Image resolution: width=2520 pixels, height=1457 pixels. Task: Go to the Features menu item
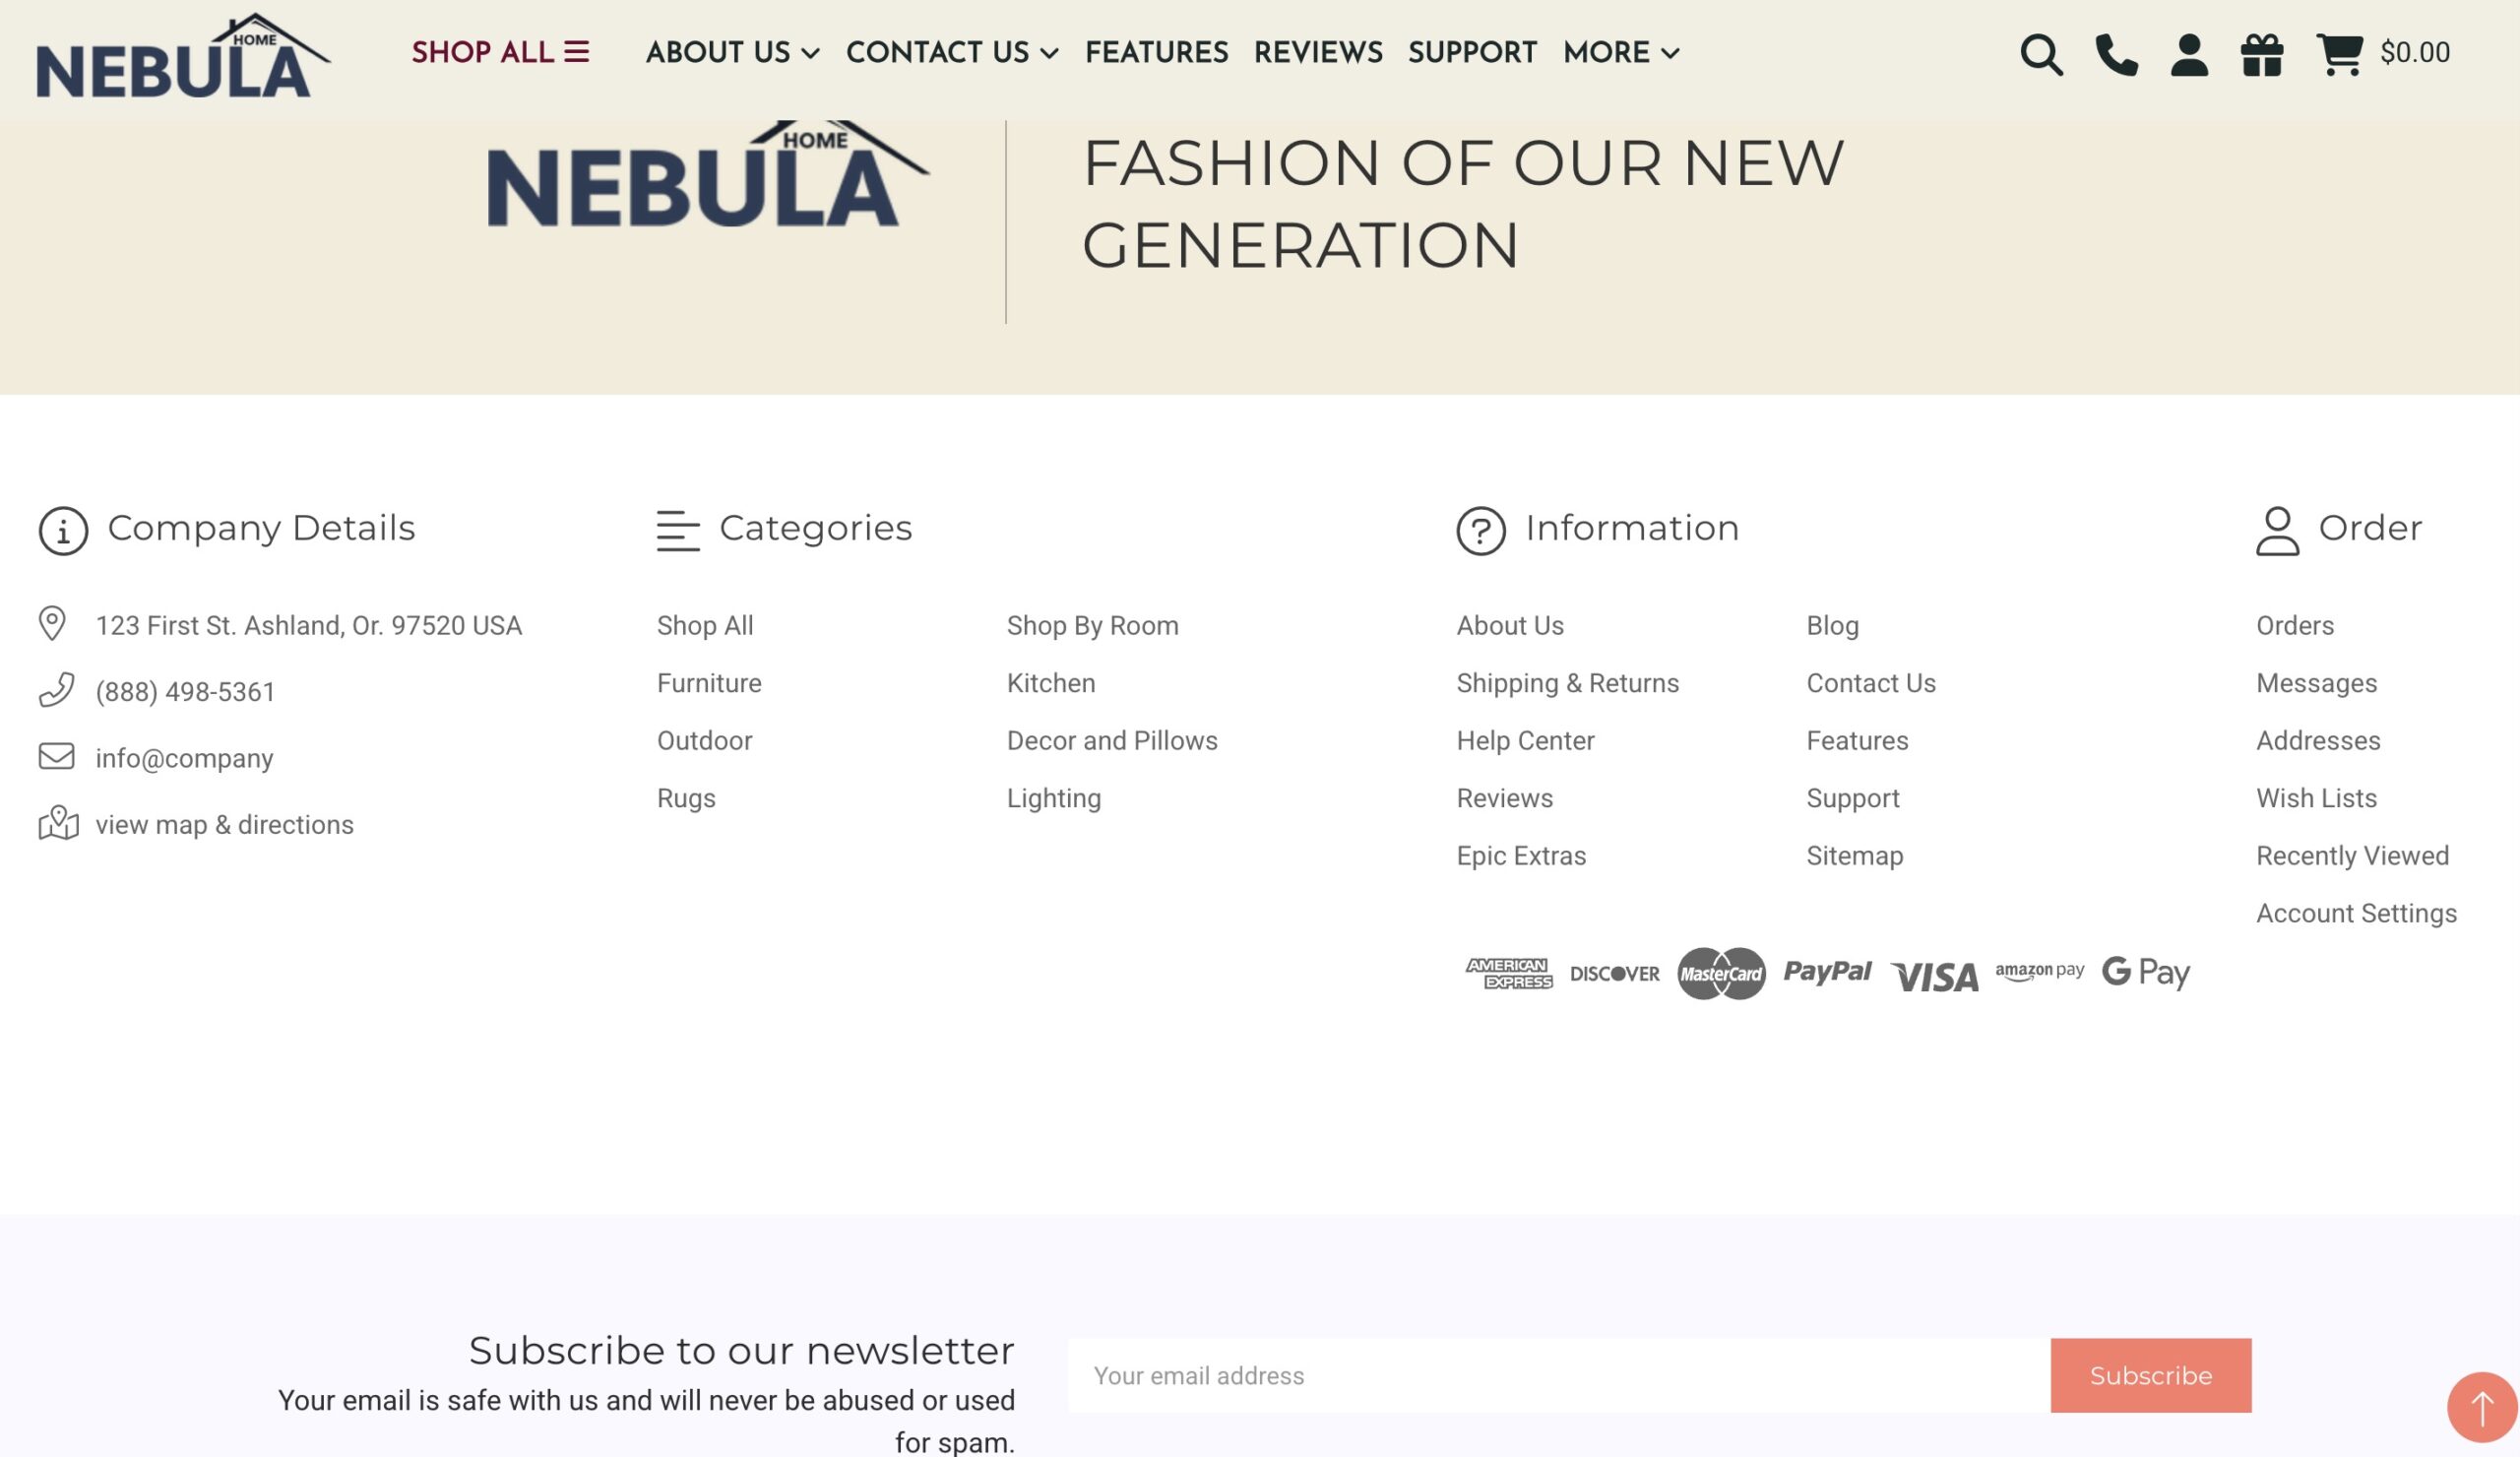click(1156, 53)
